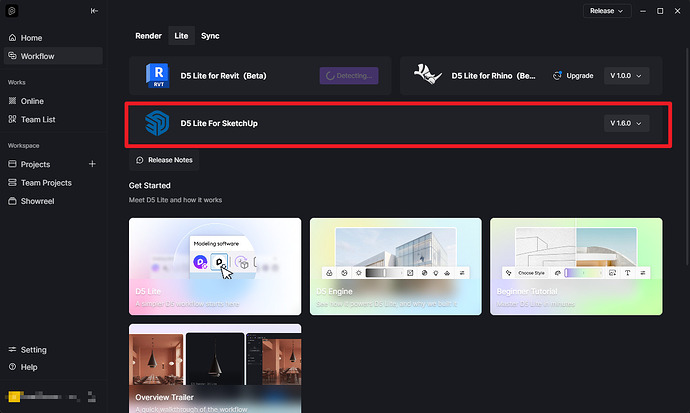Screen dimensions: 690x413
Task: Click Upgrade for D5 Lite for Rhino
Action: click(573, 76)
